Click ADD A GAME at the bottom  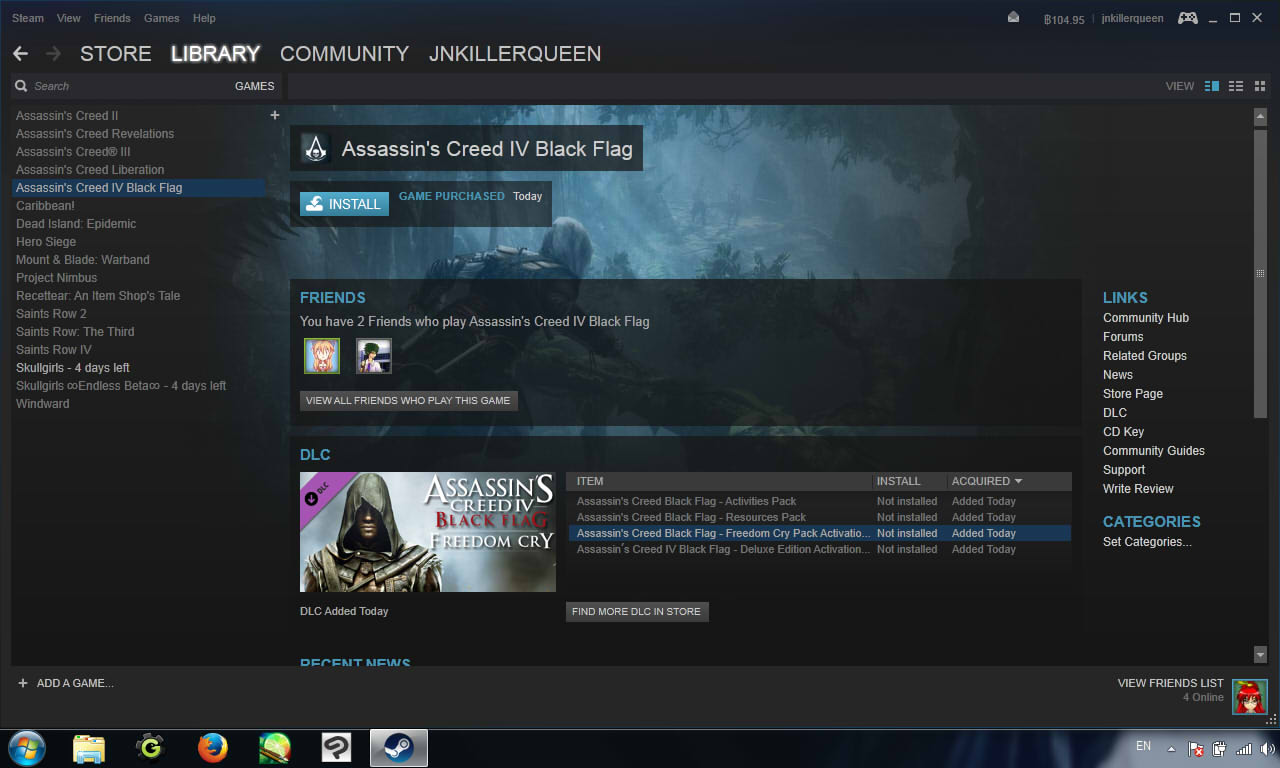coord(65,683)
